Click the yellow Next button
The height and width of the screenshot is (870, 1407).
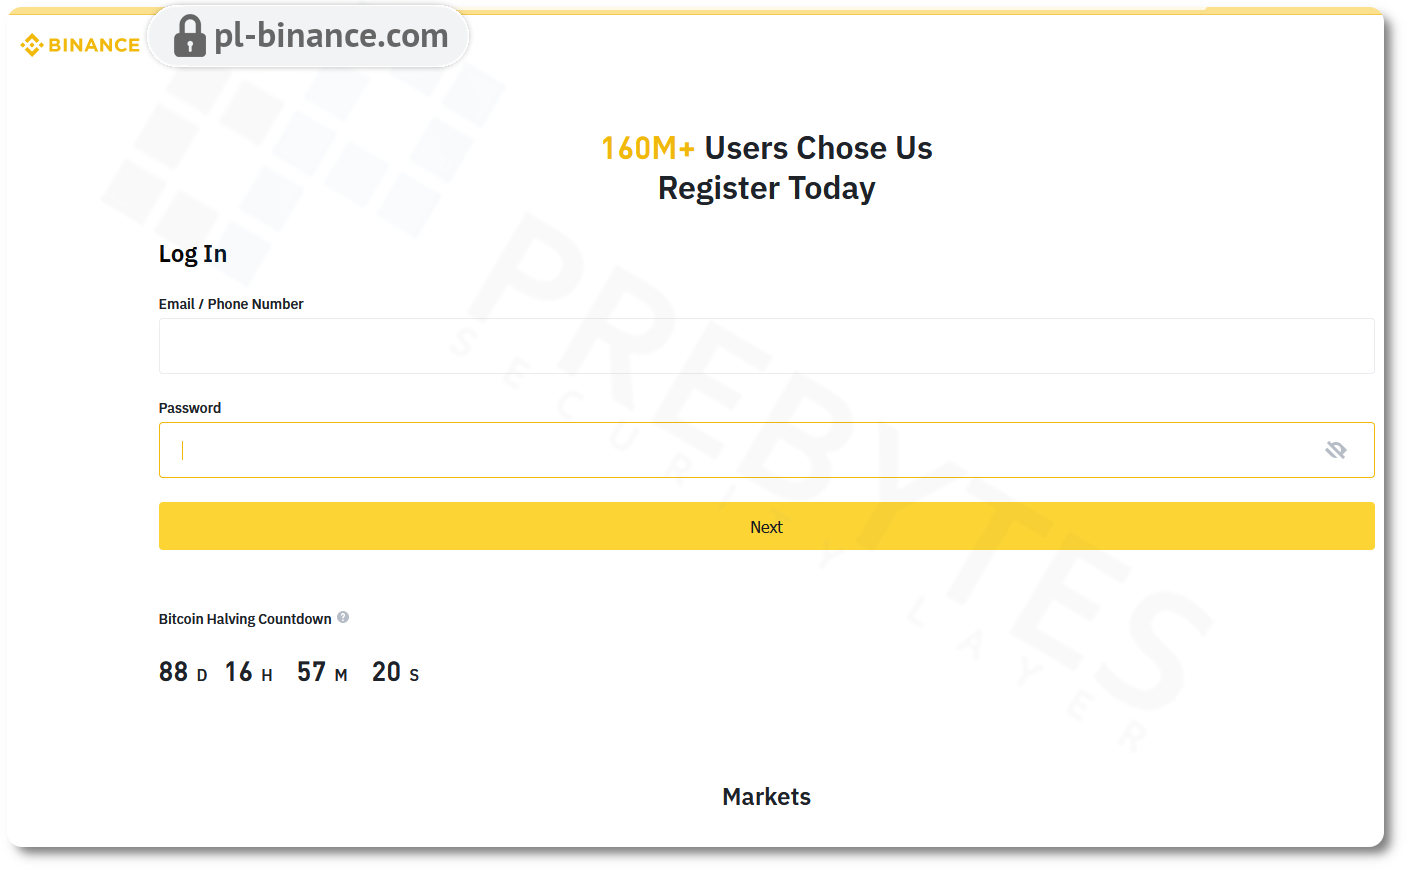tap(766, 526)
